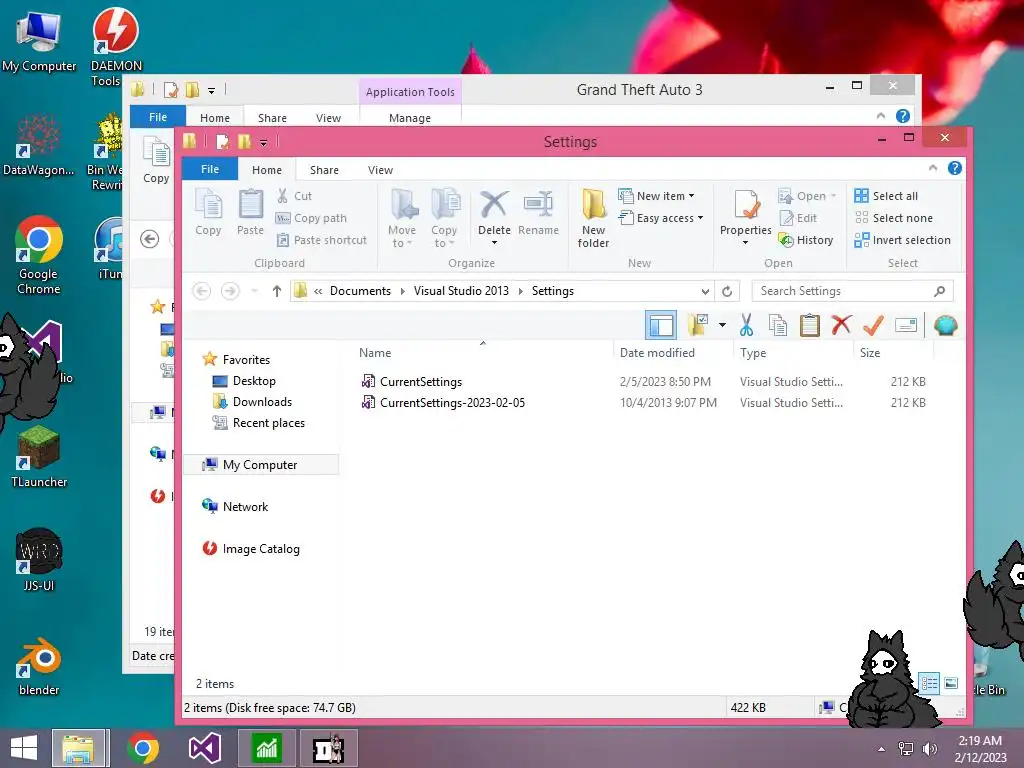Click Select none

tap(893, 218)
